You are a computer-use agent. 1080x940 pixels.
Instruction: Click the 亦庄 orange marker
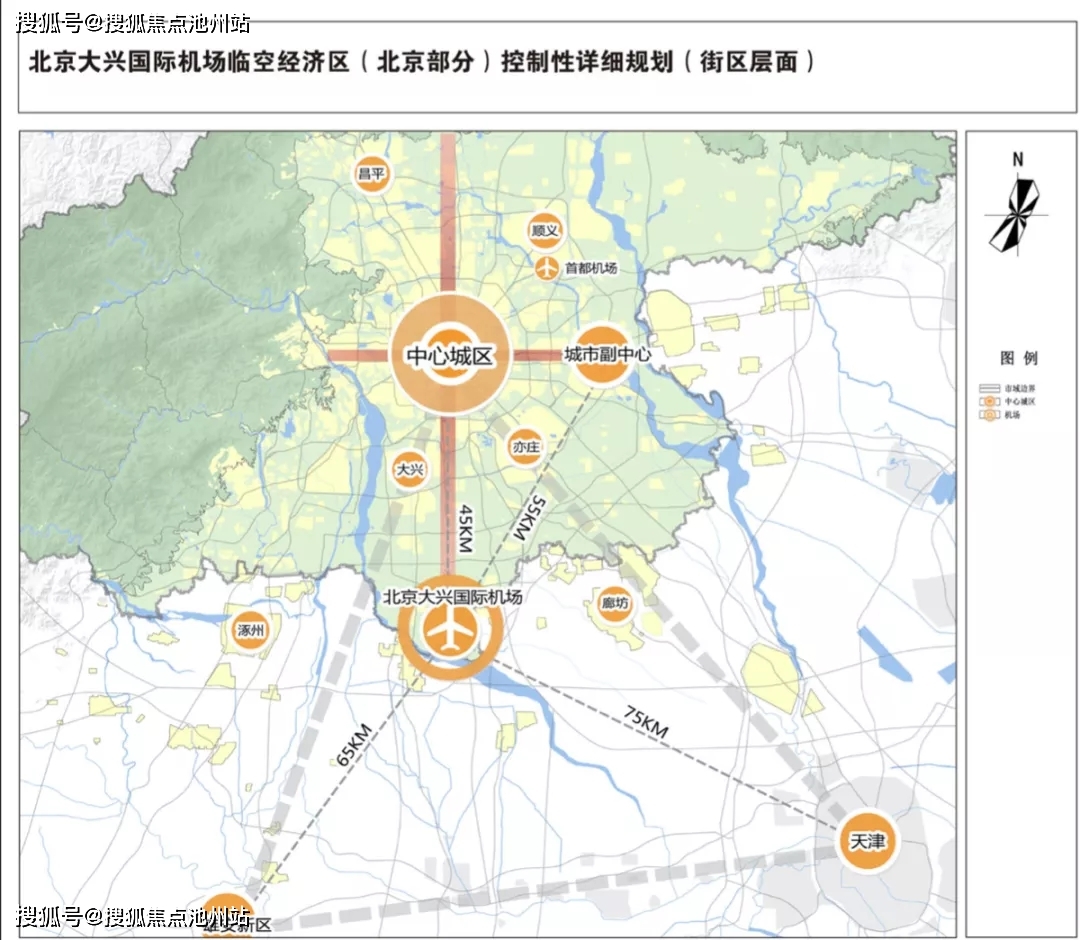(x=525, y=448)
